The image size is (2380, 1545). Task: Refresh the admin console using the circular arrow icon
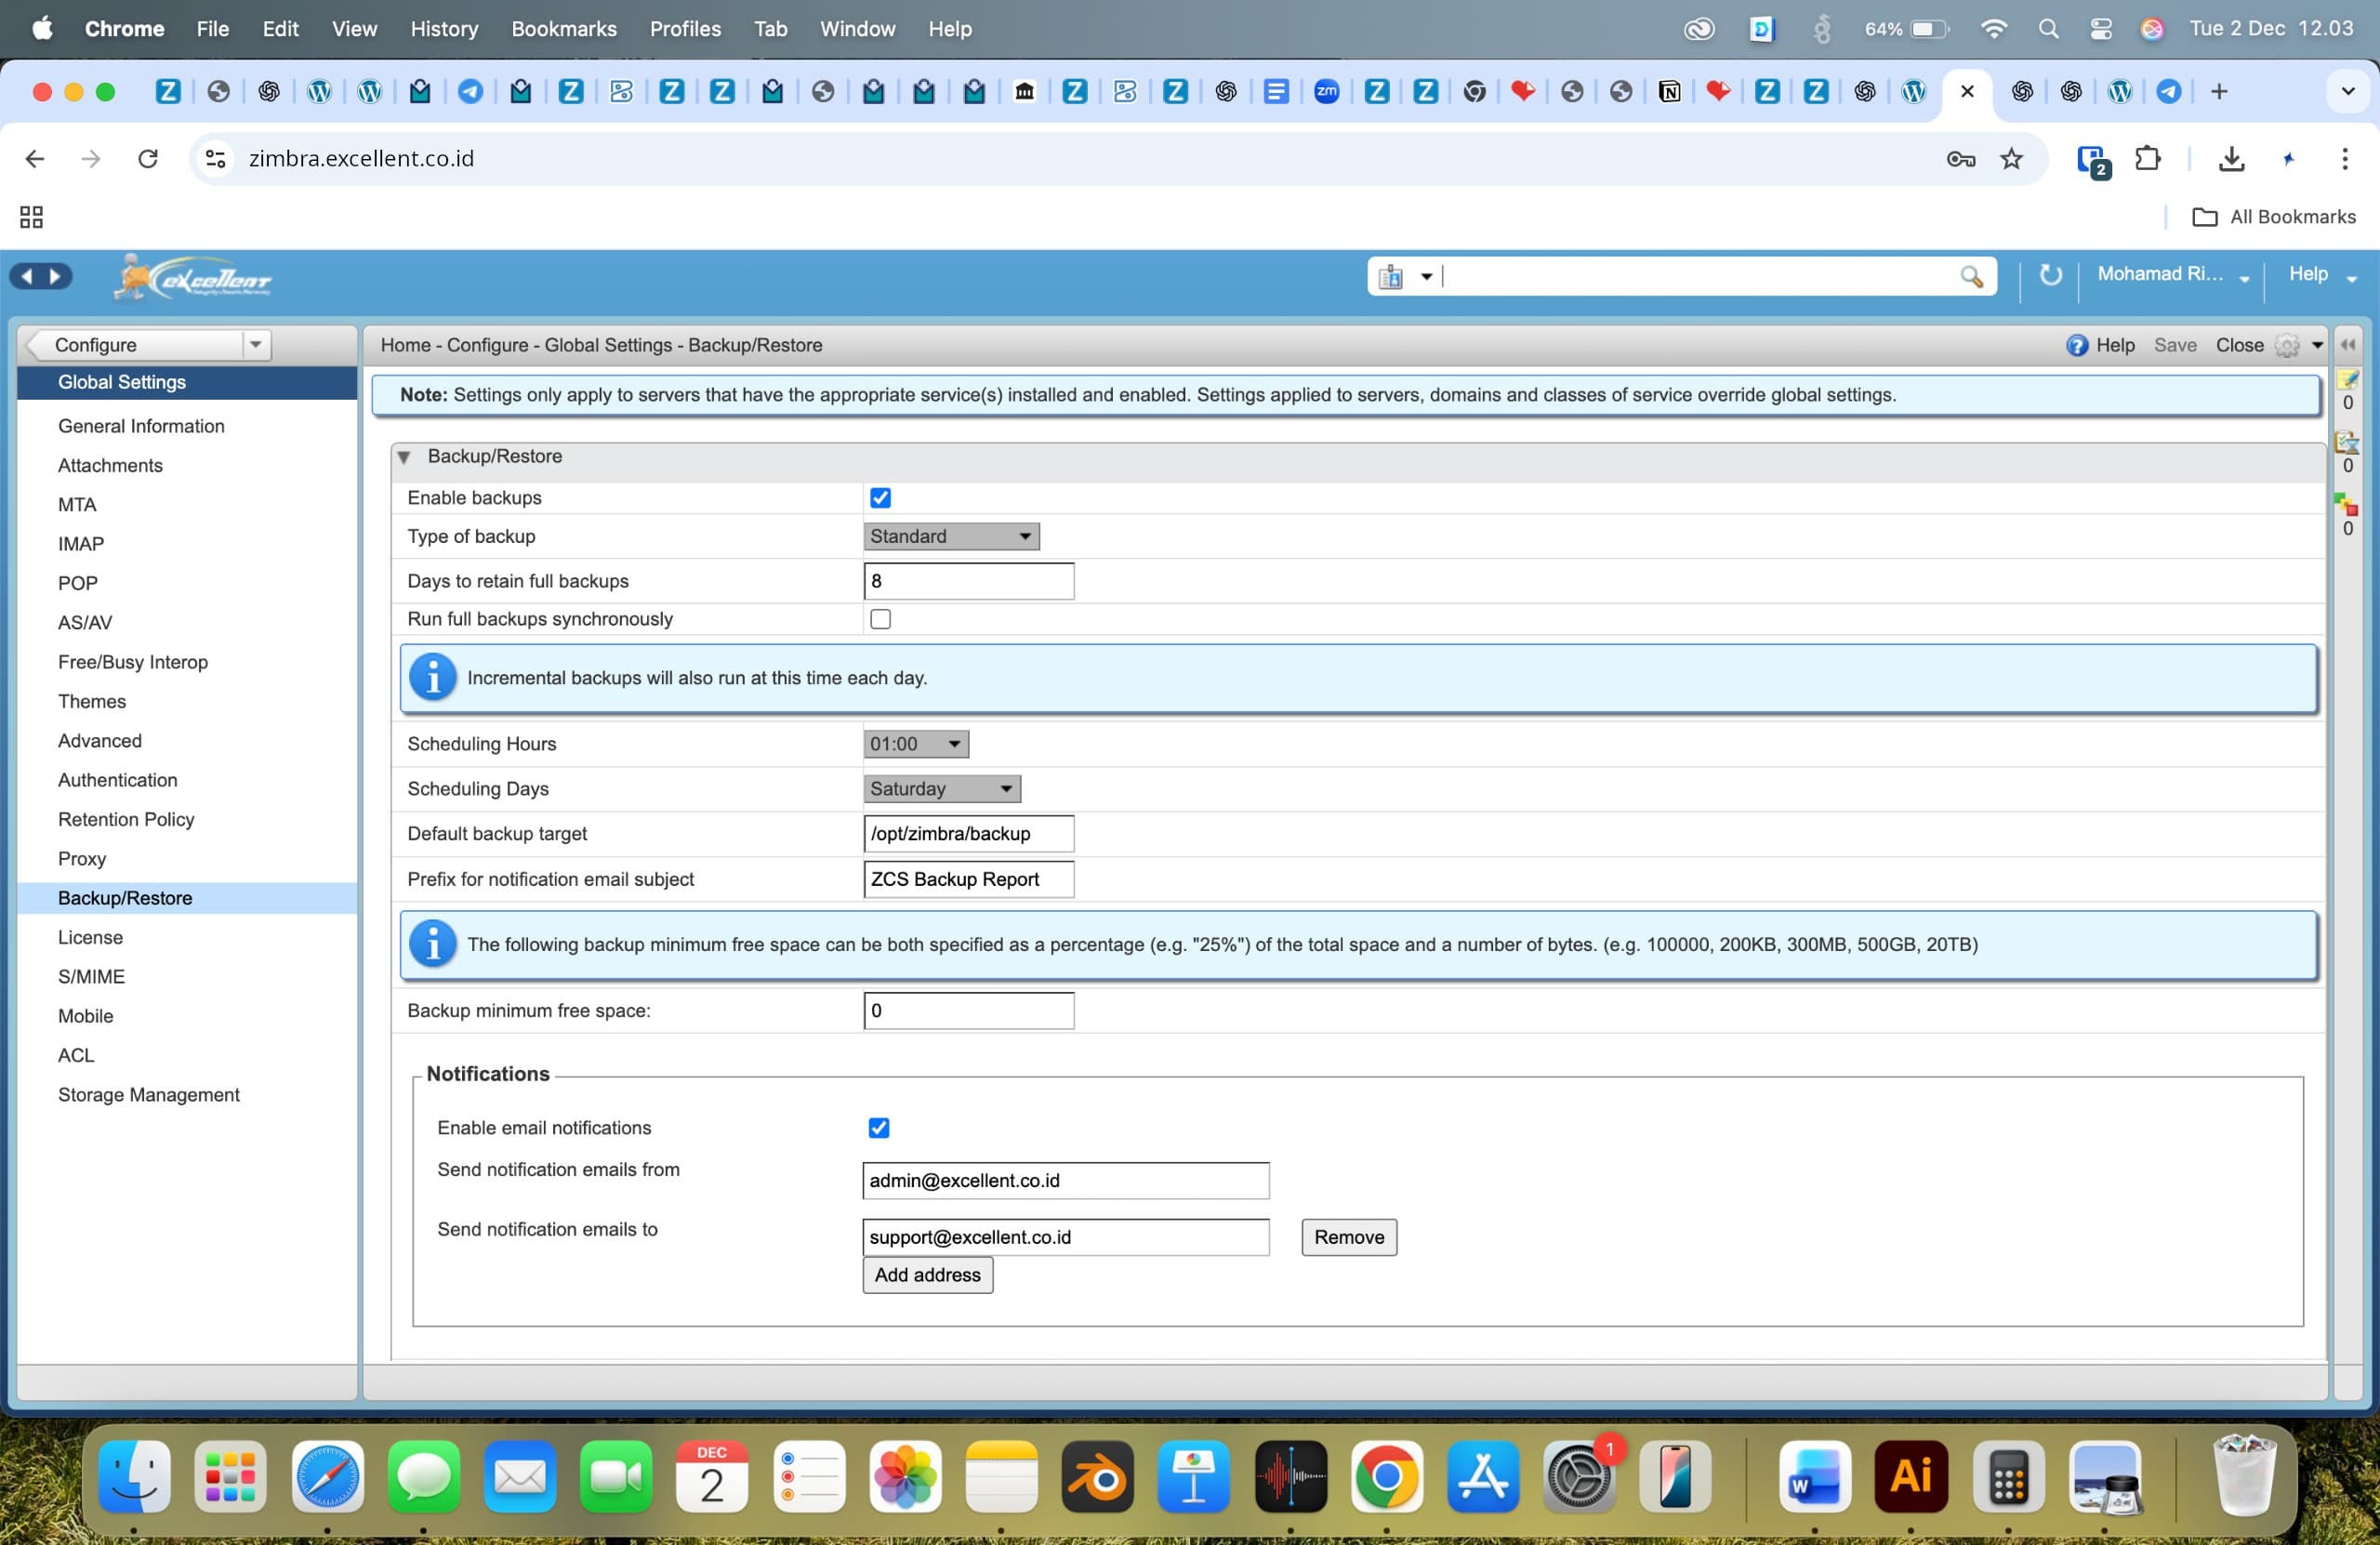(x=2049, y=276)
